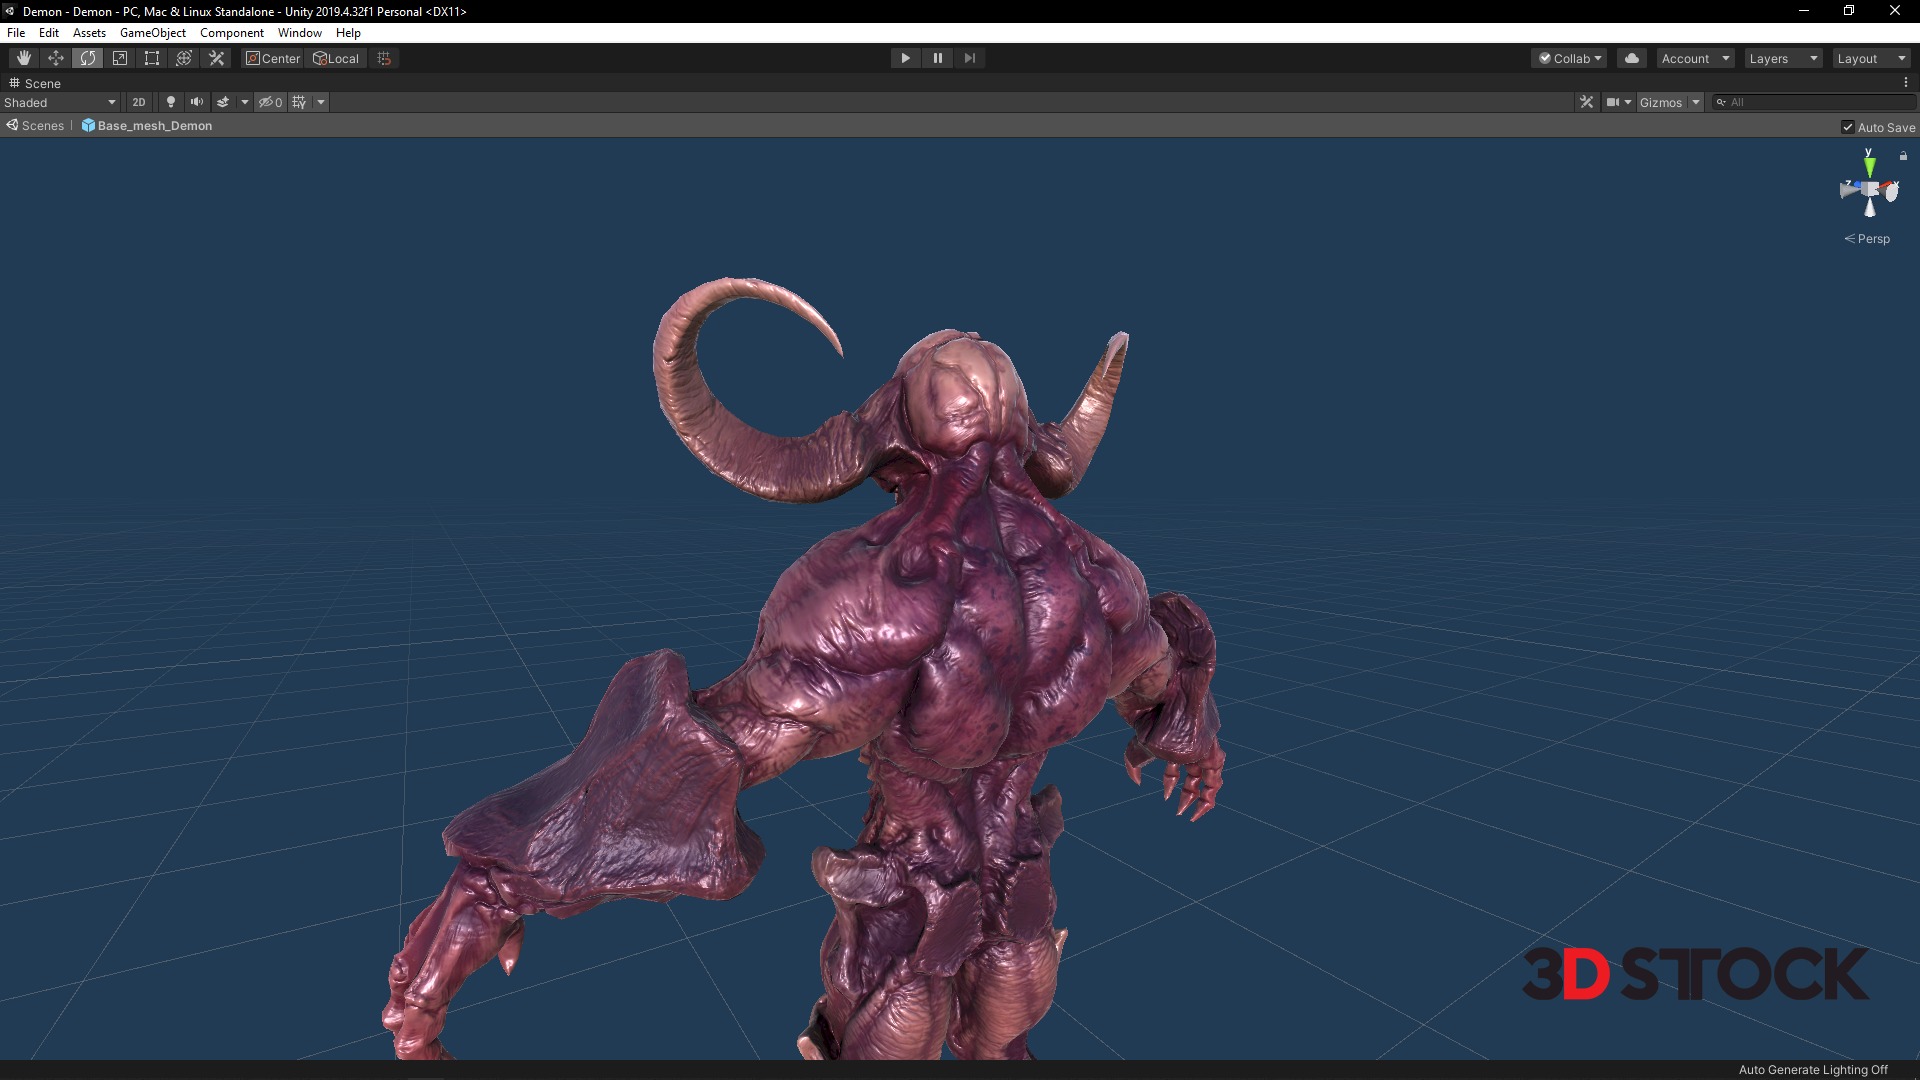Toggle scene lighting lightbulb icon
This screenshot has width=1920, height=1080.
tap(171, 102)
